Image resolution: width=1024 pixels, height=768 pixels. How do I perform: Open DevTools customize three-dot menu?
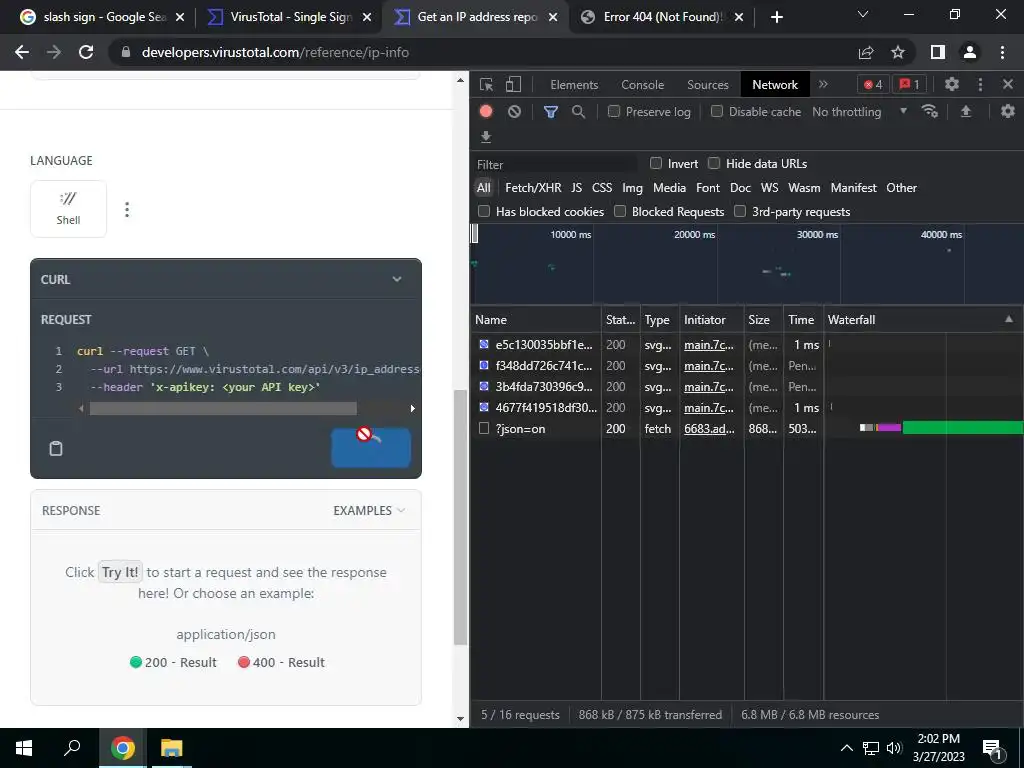[980, 84]
